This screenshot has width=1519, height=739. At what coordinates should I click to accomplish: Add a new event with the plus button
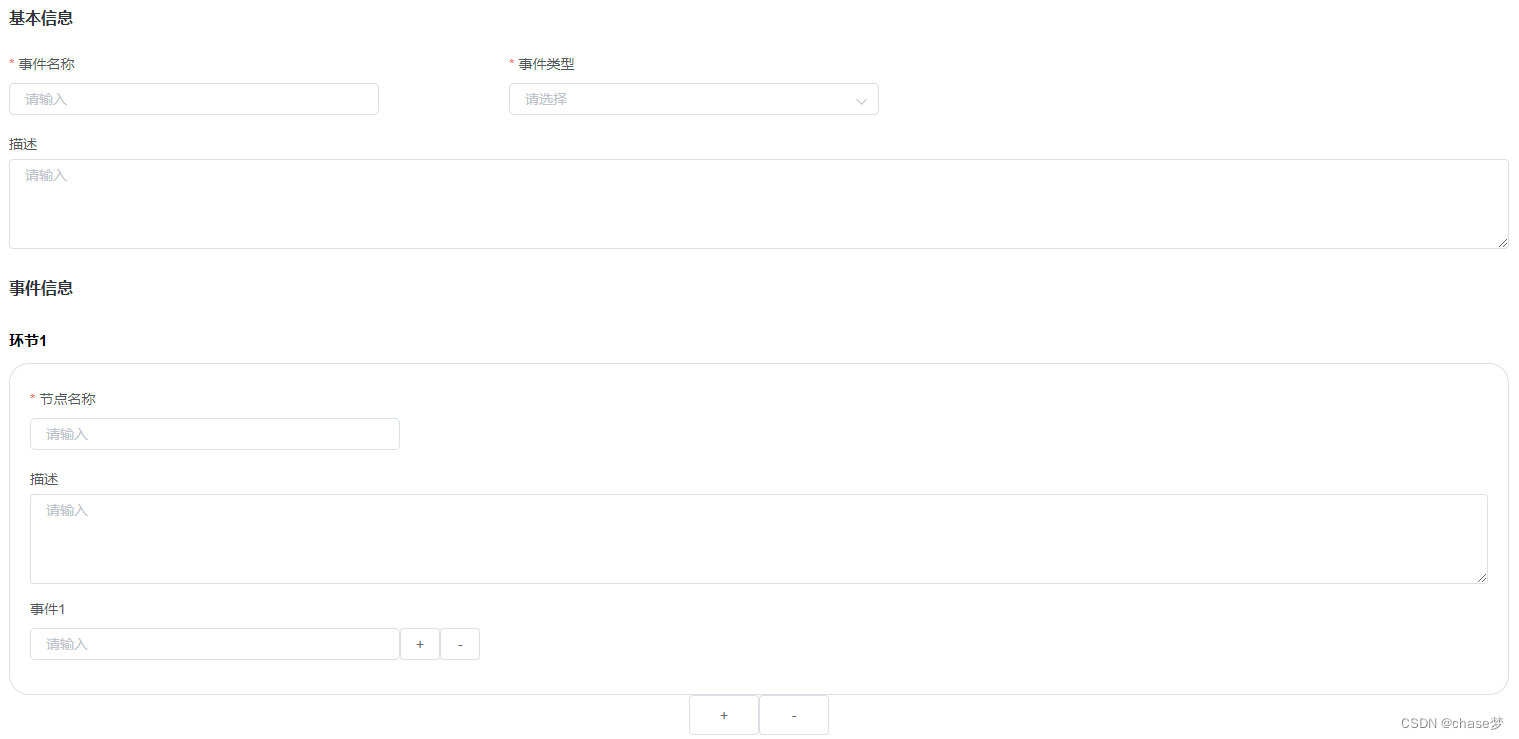click(420, 644)
